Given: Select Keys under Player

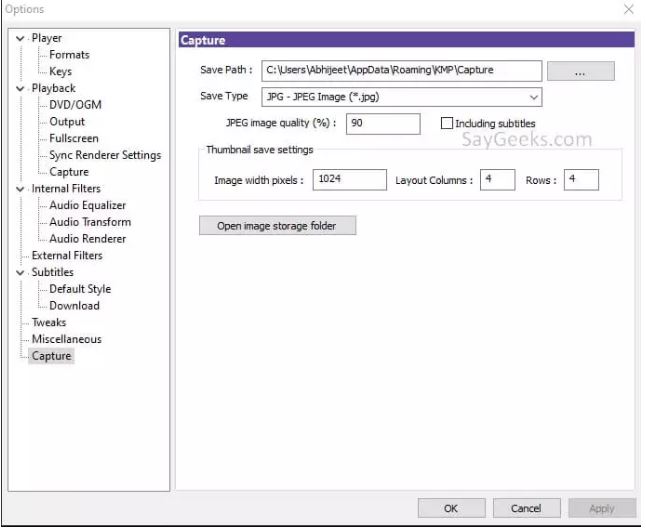Looking at the screenshot, I should (x=61, y=72).
